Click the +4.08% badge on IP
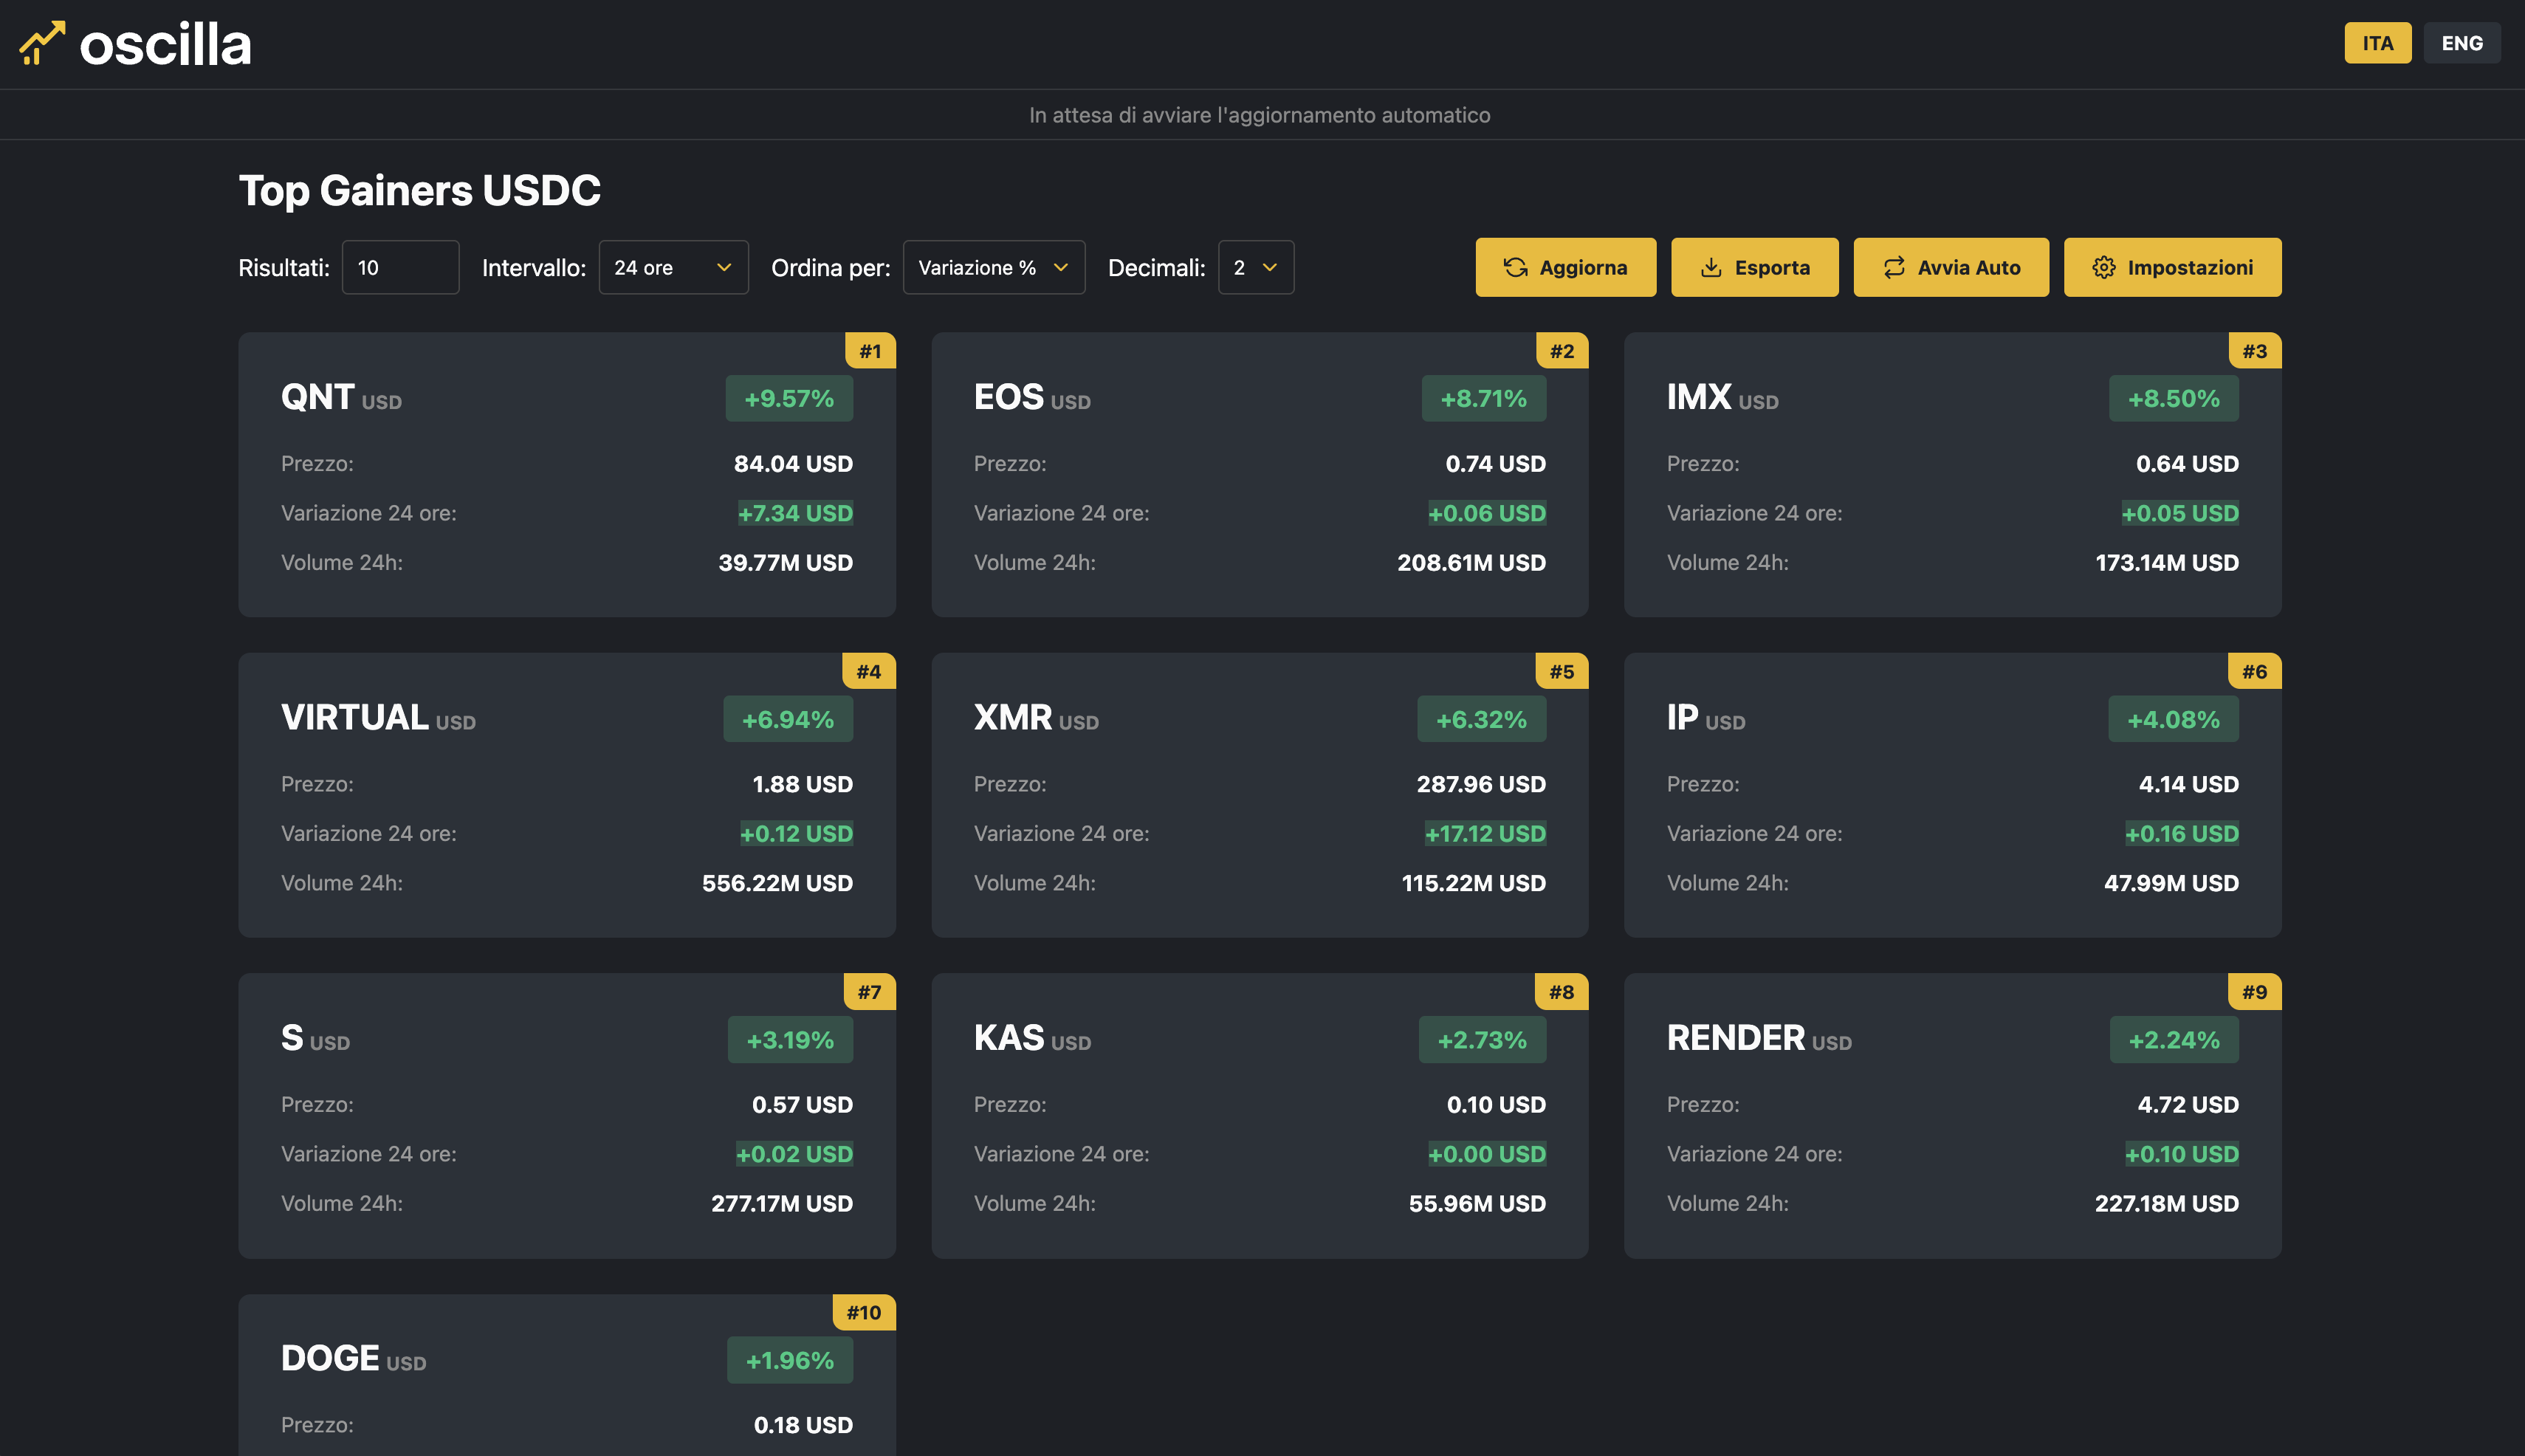 (2173, 718)
